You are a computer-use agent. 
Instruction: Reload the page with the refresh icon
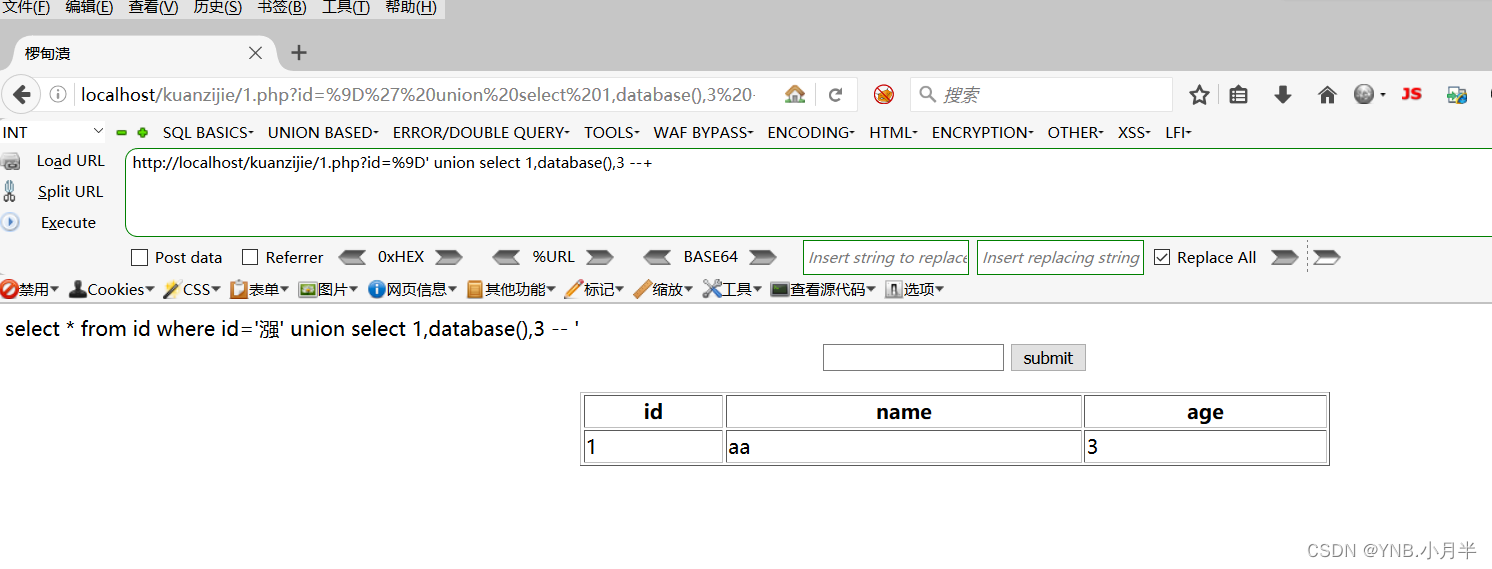835,95
